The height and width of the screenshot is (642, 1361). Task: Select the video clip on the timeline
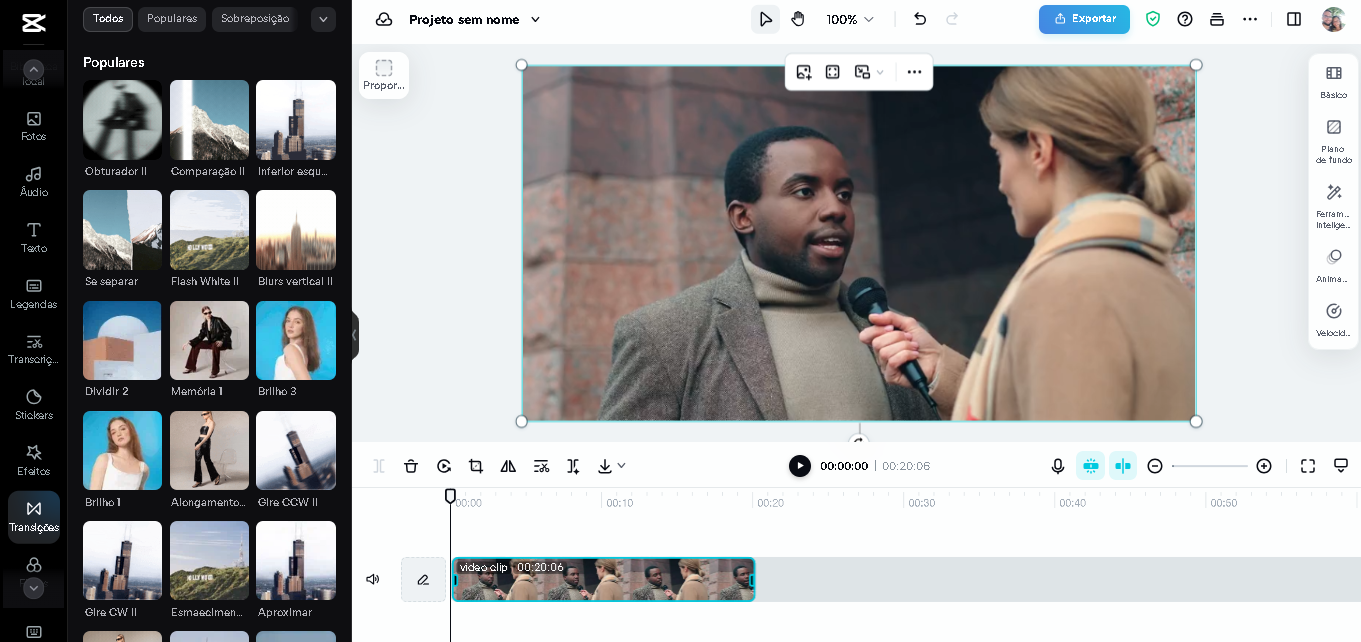tap(604, 579)
